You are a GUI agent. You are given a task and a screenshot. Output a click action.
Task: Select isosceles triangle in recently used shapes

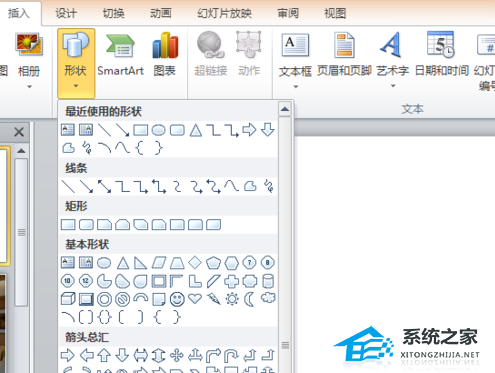tap(196, 130)
